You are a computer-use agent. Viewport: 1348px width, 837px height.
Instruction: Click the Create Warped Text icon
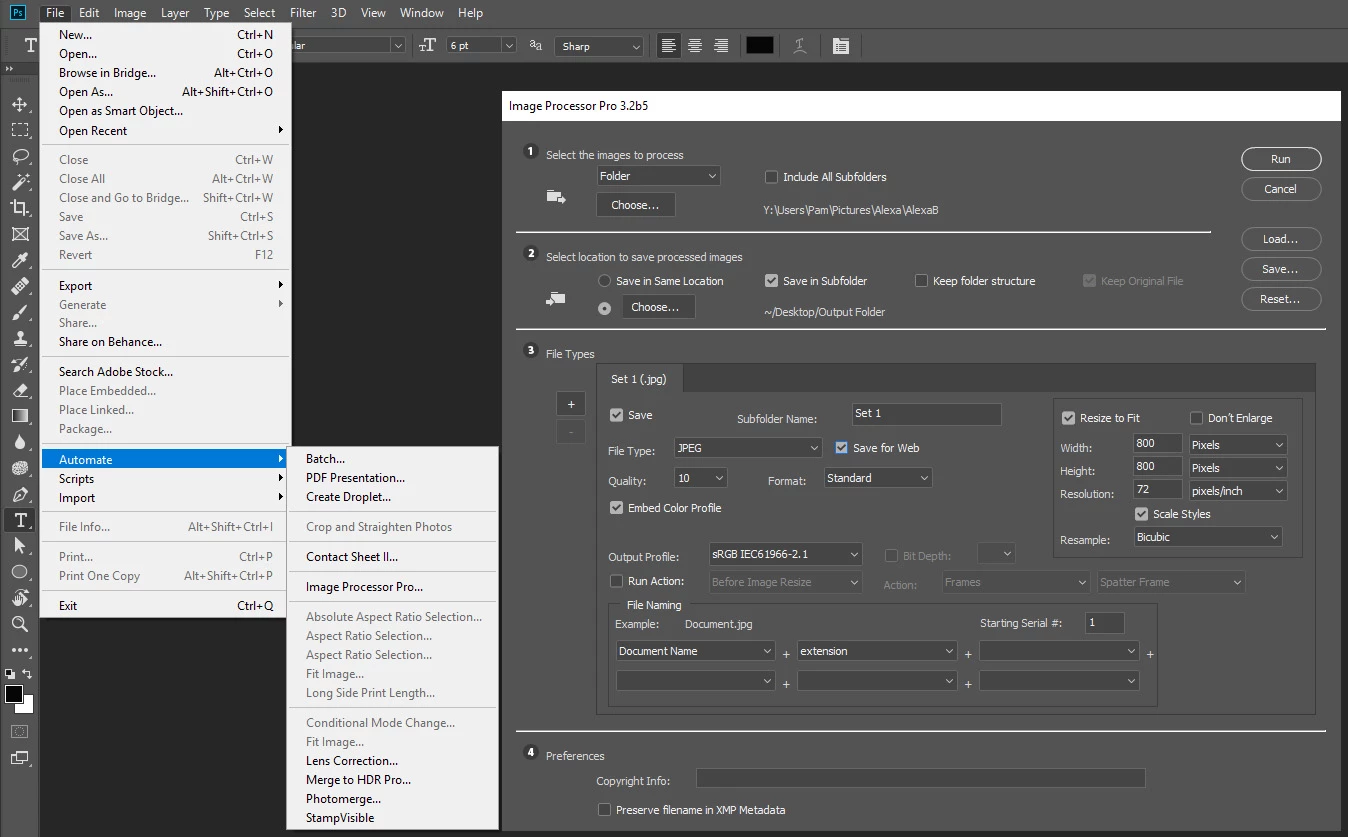click(x=799, y=46)
